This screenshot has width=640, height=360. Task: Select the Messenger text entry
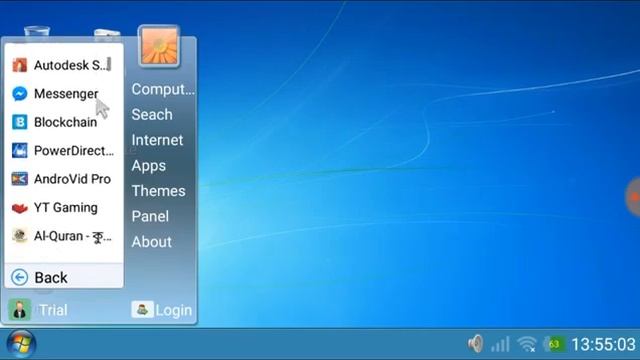tap(66, 94)
